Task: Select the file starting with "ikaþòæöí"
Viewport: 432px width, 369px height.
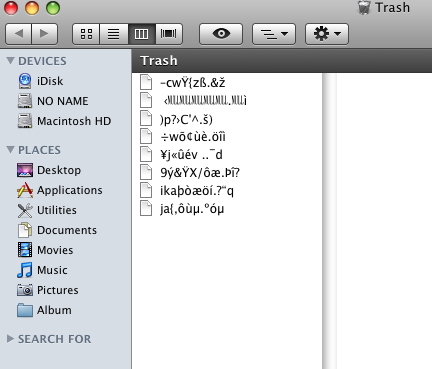Action: pos(197,191)
